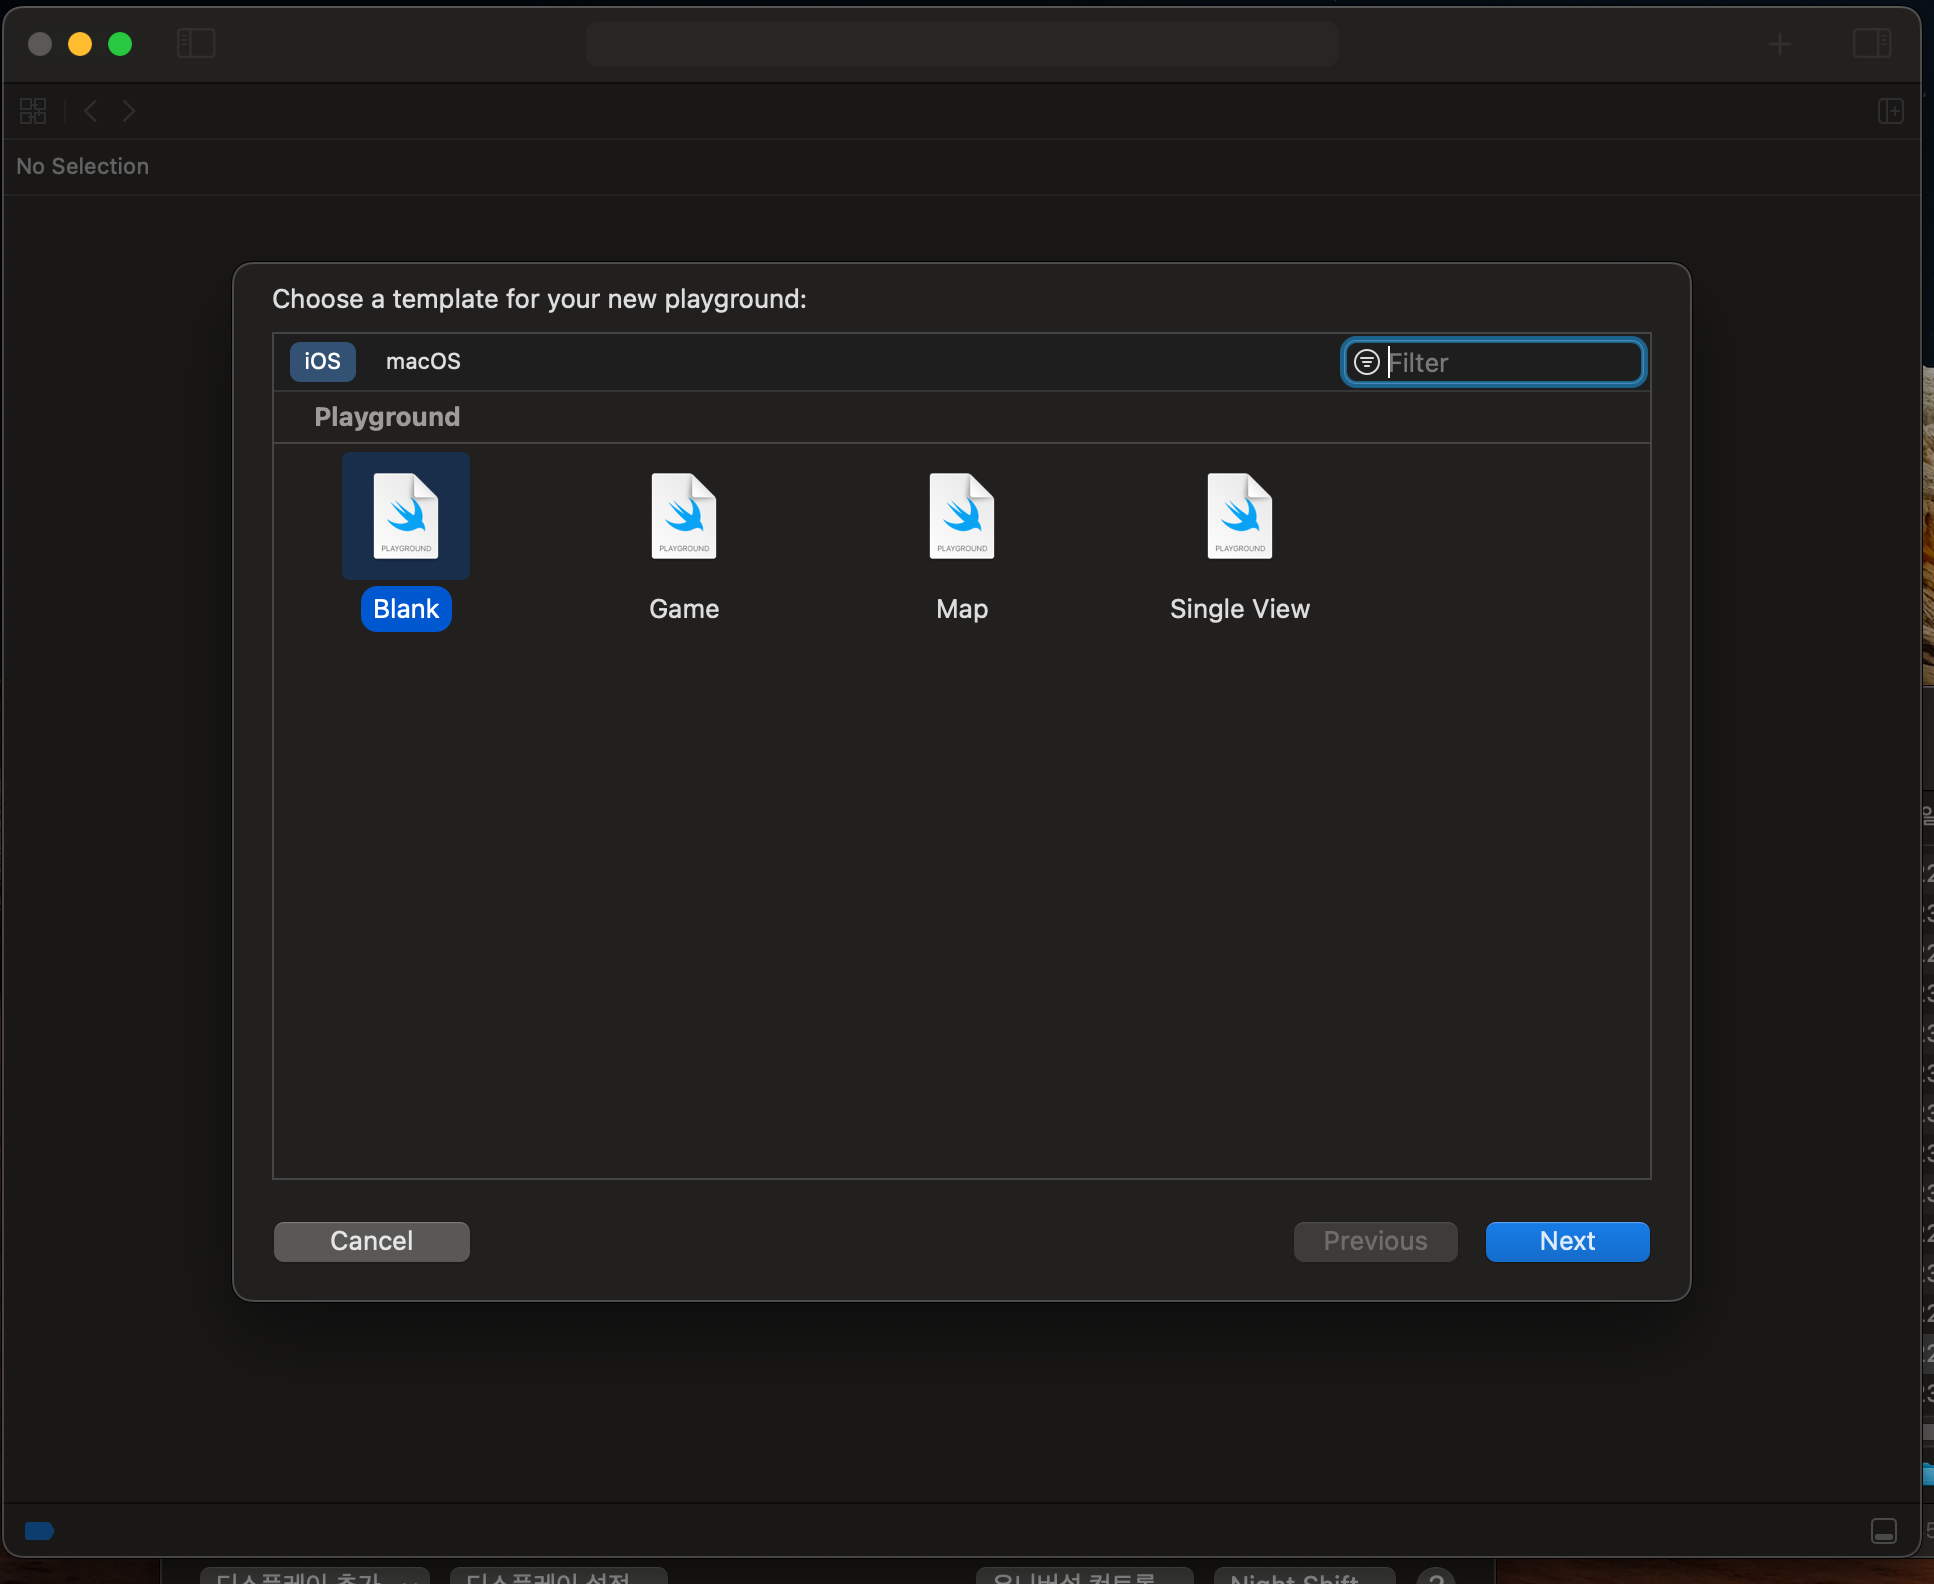Switch to the macOS platform tab
This screenshot has width=1934, height=1584.
pyautogui.click(x=423, y=362)
